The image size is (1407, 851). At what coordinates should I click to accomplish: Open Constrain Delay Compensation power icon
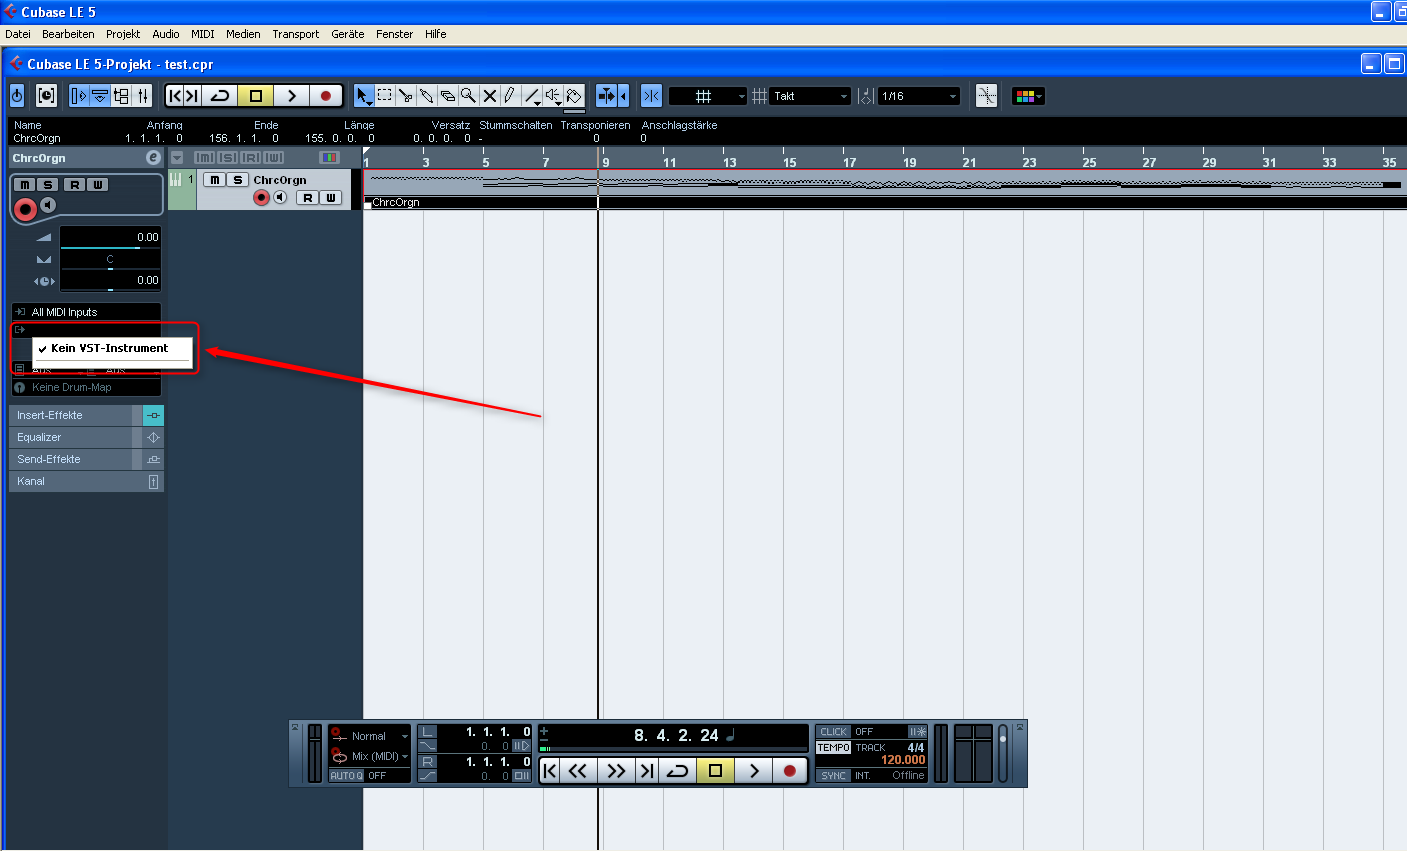point(17,96)
